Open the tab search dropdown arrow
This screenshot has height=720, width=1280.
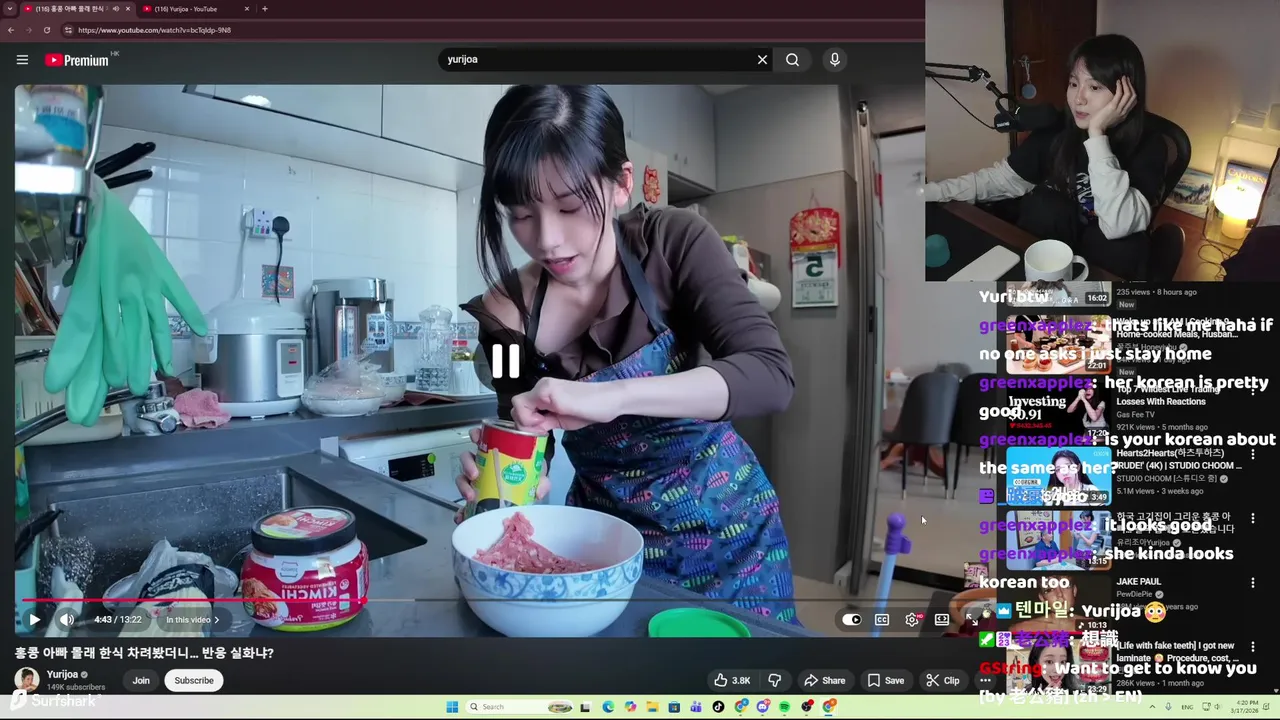pyautogui.click(x=9, y=9)
